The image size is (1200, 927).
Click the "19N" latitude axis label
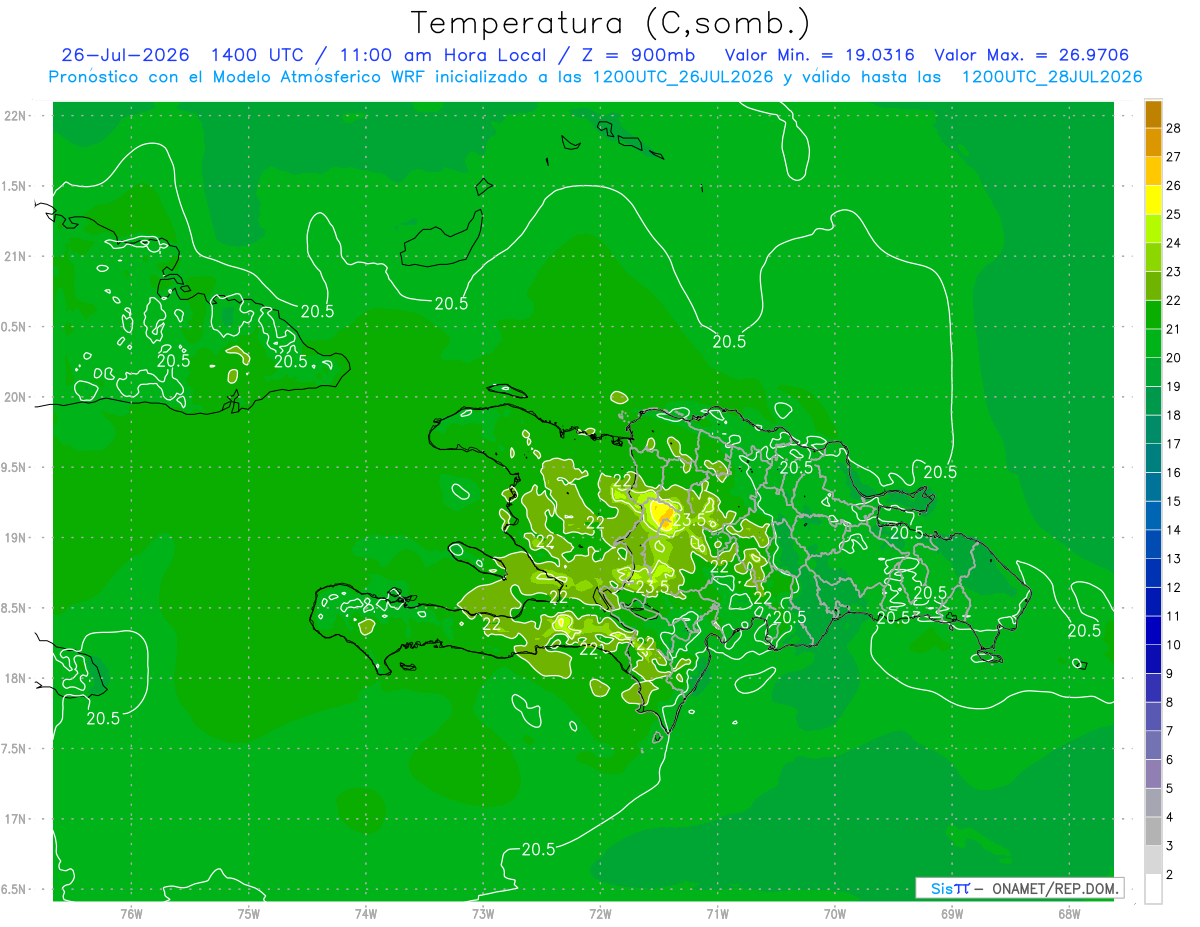[15, 537]
